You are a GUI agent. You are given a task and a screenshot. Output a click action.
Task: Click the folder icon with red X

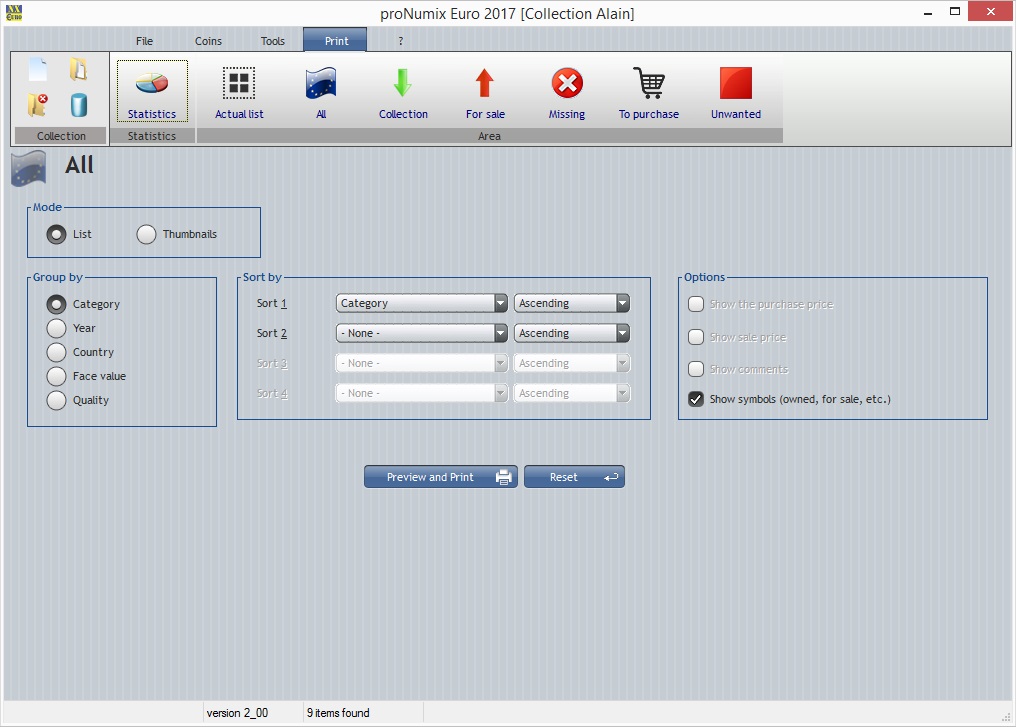38,104
